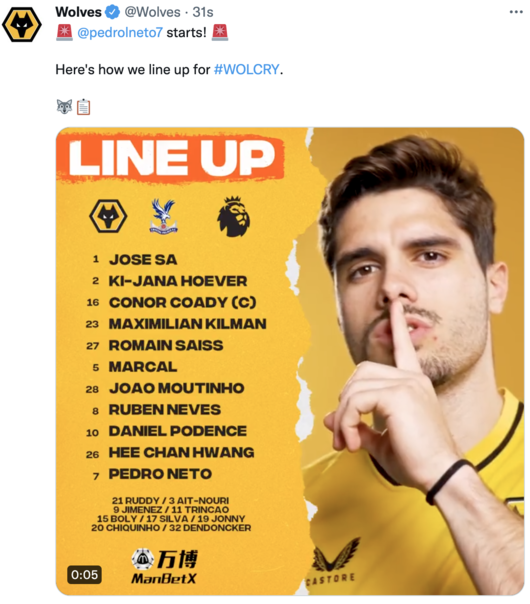
Task: Click the clipboard emoji in tweet
Action: click(x=83, y=107)
